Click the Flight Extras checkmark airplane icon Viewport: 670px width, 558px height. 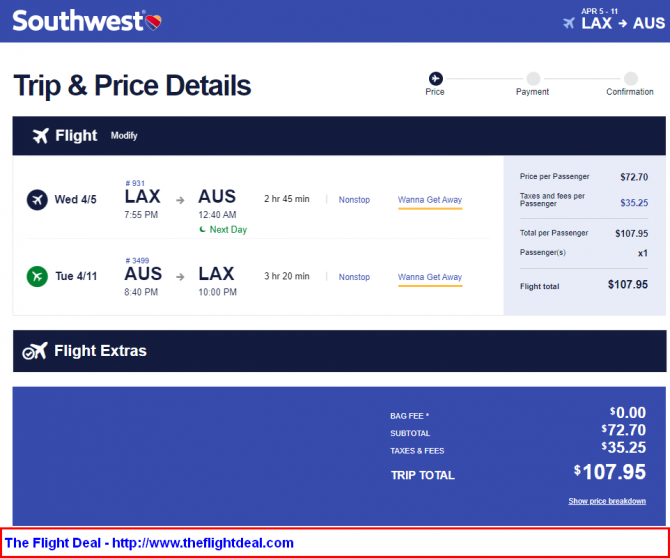[x=35, y=351]
